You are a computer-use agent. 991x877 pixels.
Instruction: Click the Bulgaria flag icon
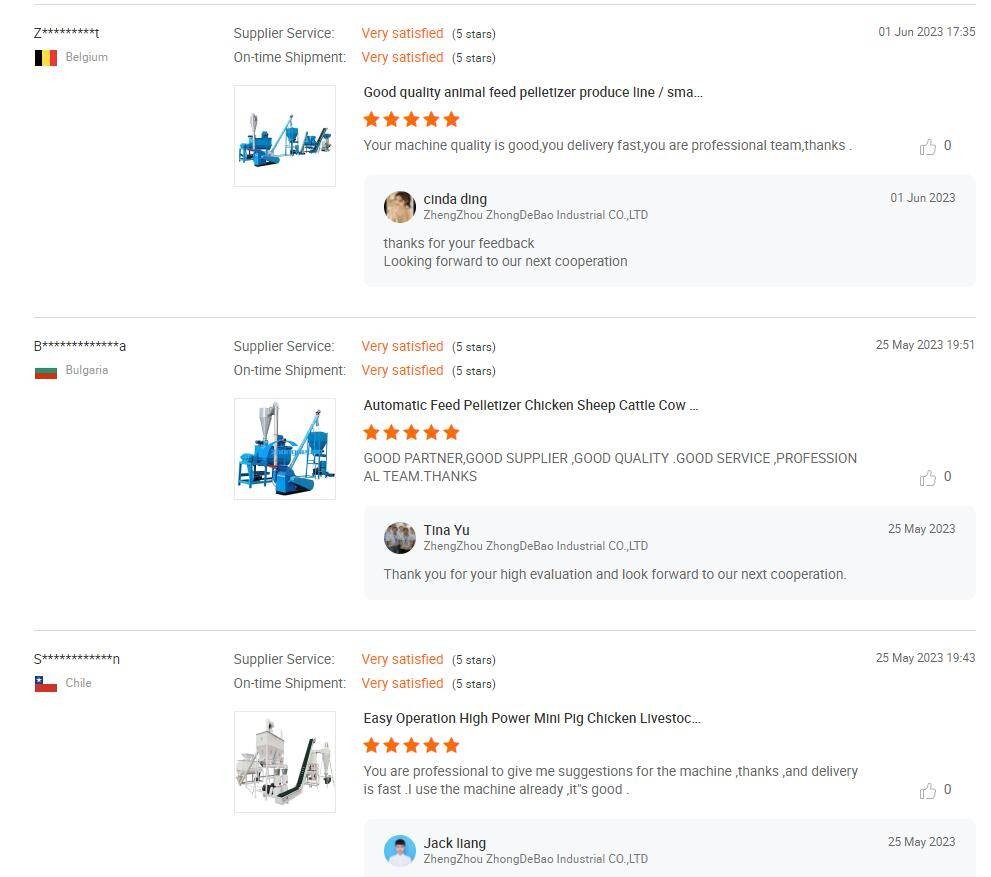pos(46,371)
